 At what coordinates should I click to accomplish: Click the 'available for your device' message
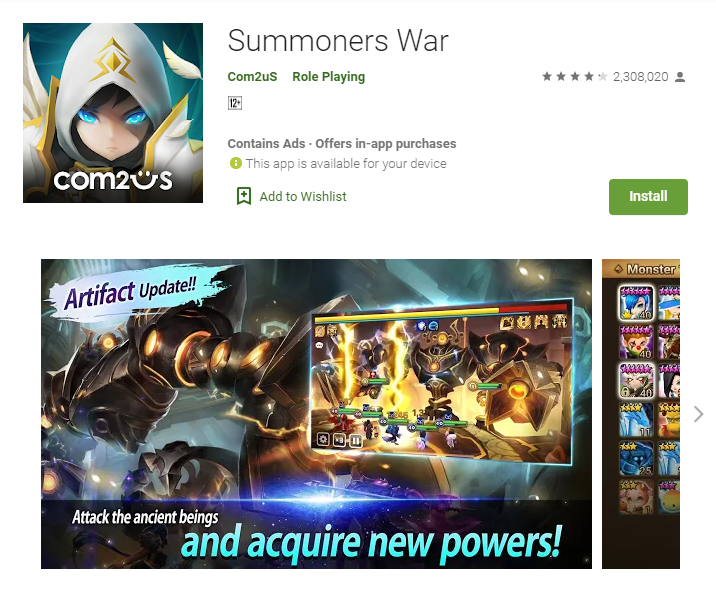pyautogui.click(x=346, y=163)
